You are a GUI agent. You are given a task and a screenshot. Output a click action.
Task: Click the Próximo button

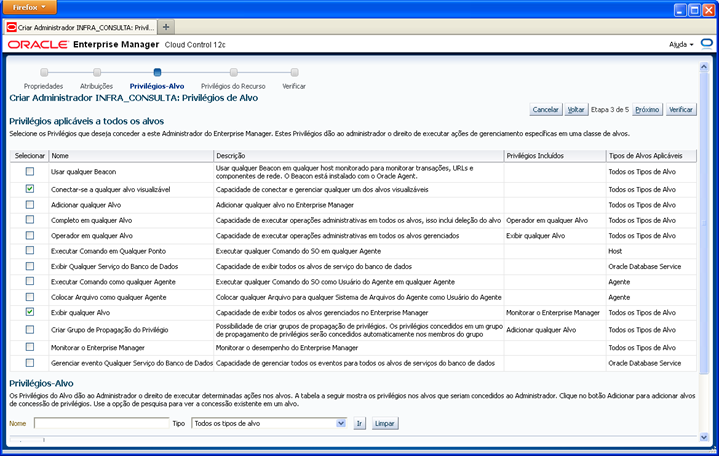647,110
